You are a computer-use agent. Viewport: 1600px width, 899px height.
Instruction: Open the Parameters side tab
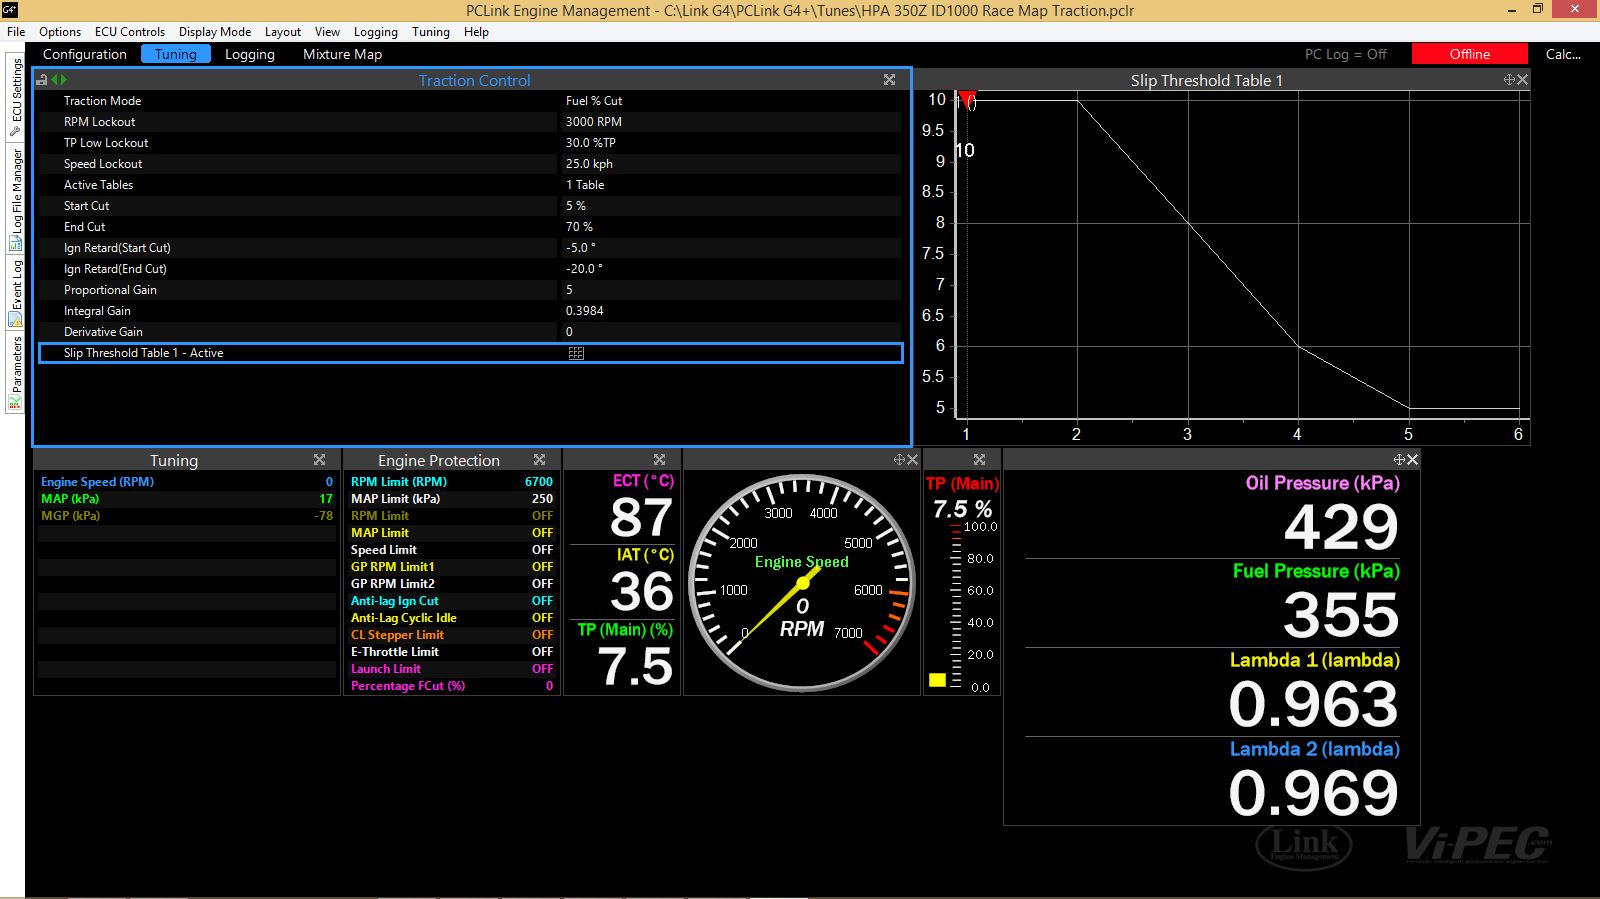[16, 372]
